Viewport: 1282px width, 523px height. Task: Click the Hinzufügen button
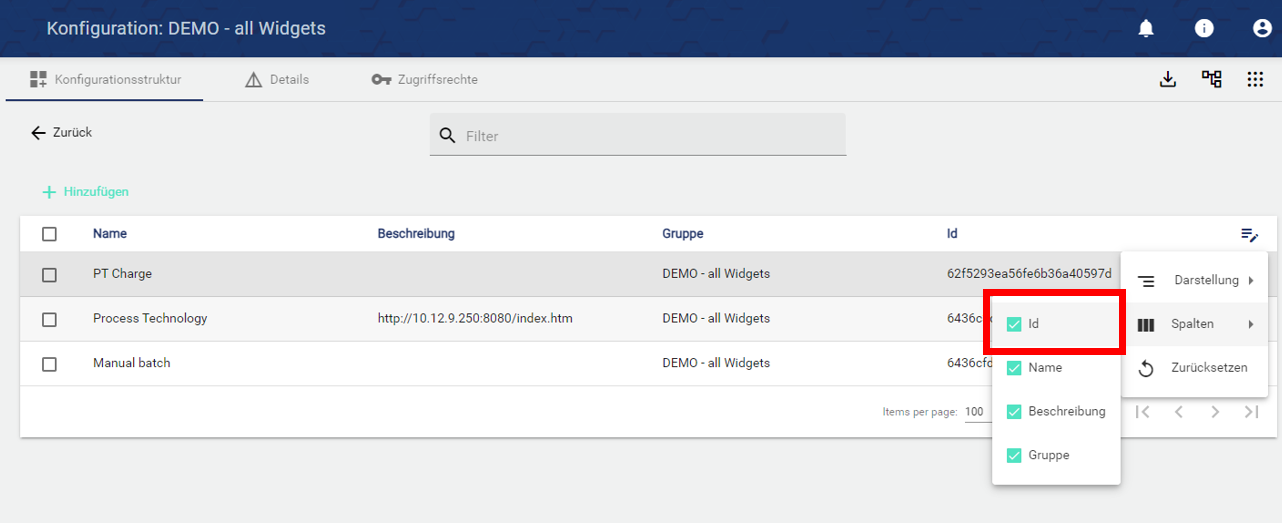86,192
